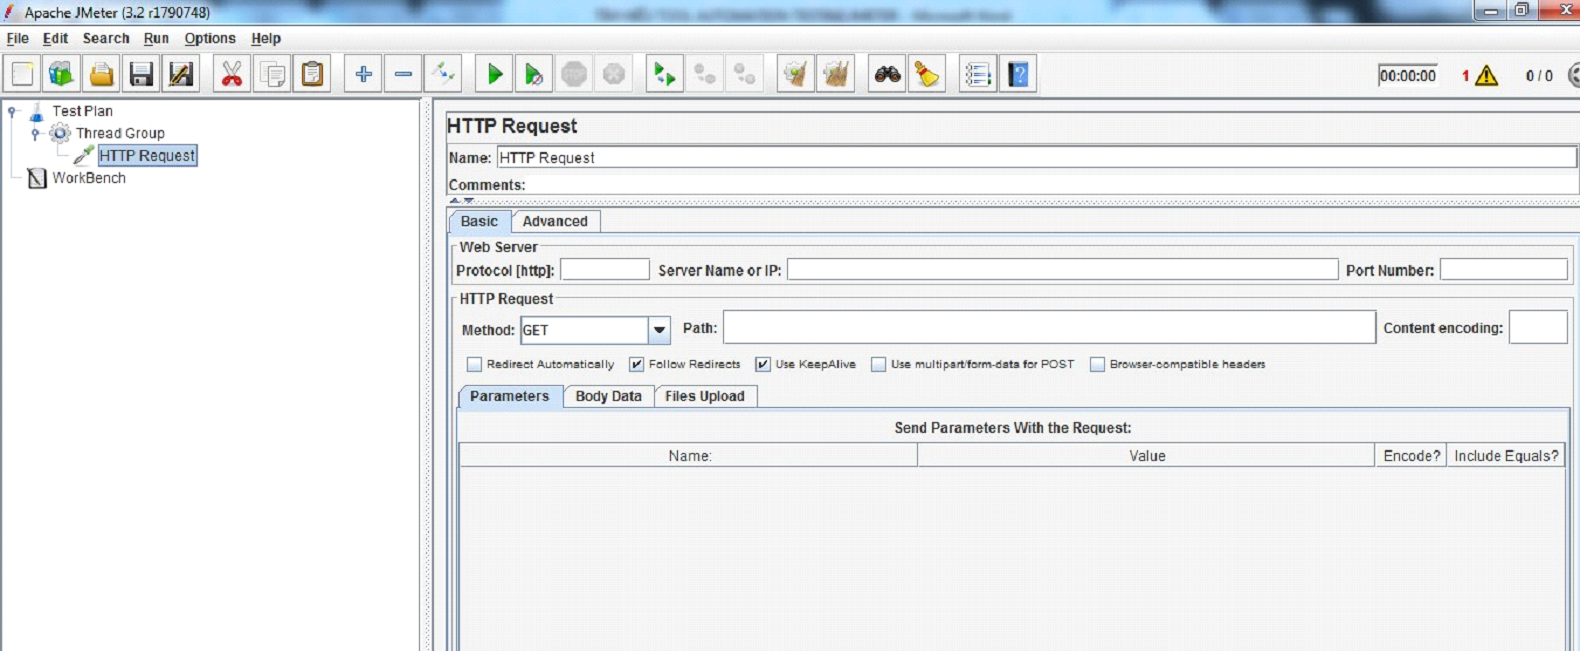The height and width of the screenshot is (651, 1580).
Task: Open the Search menu
Action: 106,38
